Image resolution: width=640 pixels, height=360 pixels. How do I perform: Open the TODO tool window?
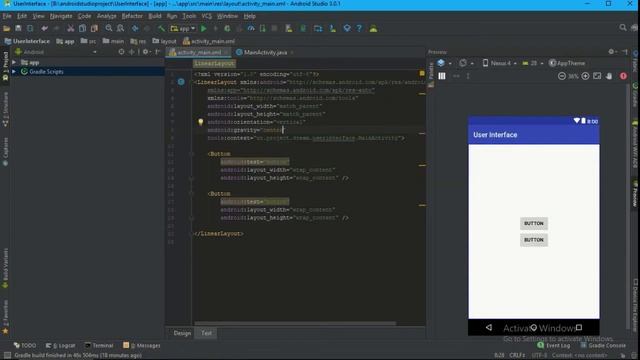pyautogui.click(x=24, y=345)
